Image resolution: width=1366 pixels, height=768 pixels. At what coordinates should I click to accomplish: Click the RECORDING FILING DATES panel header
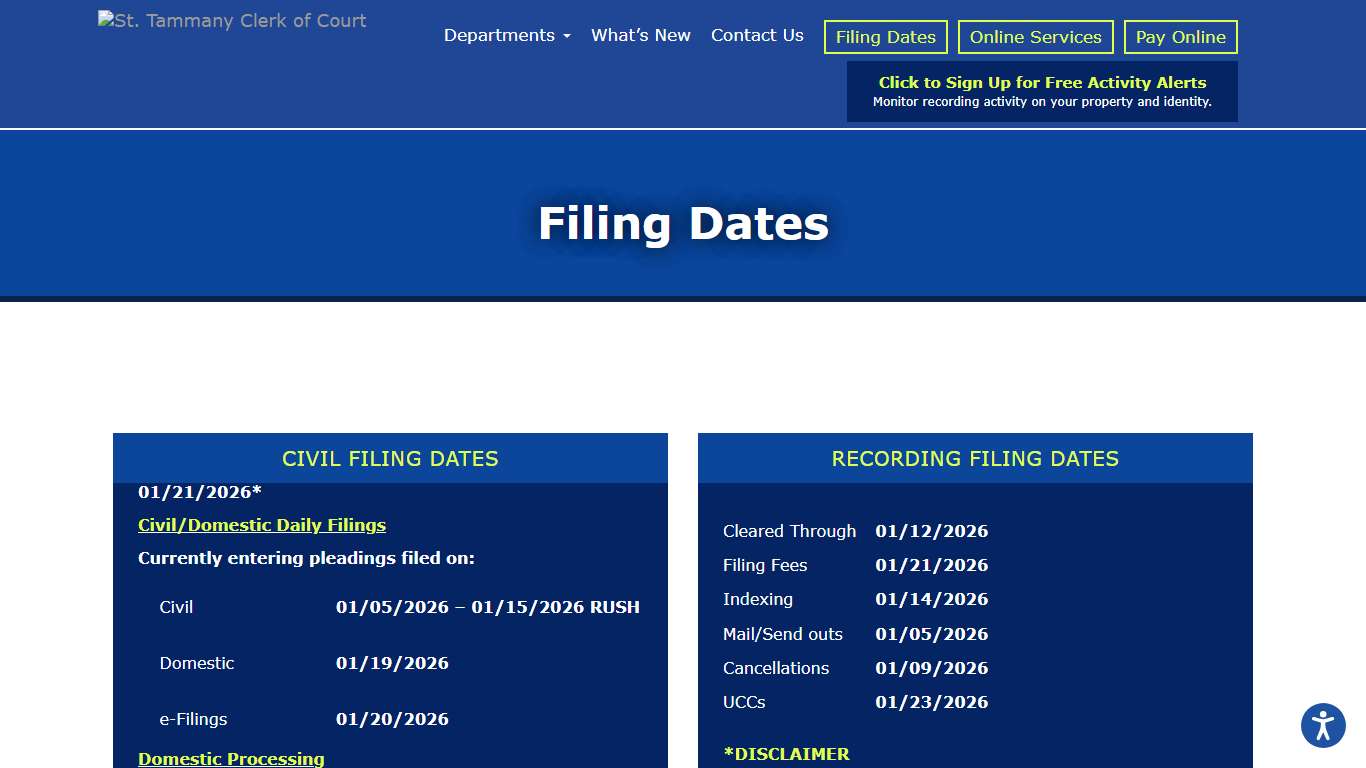click(975, 459)
